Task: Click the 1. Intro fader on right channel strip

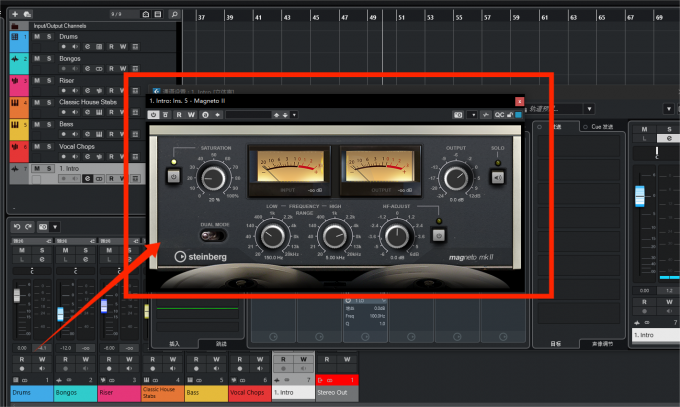Action: 640,196
